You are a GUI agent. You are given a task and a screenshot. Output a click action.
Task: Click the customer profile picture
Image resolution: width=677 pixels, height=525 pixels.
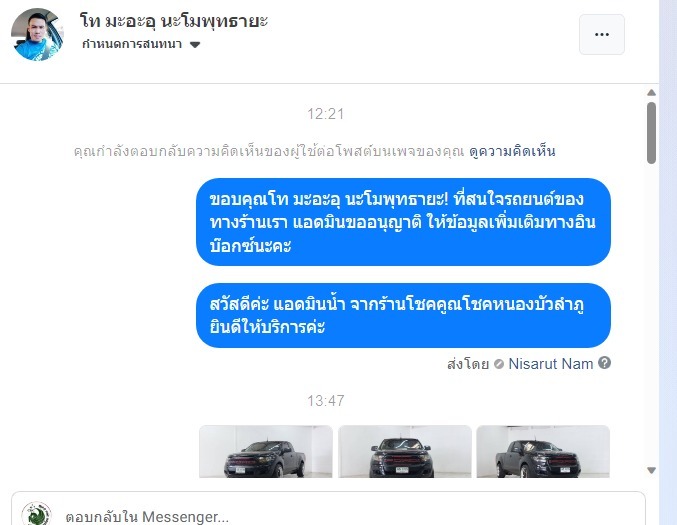pos(37,35)
